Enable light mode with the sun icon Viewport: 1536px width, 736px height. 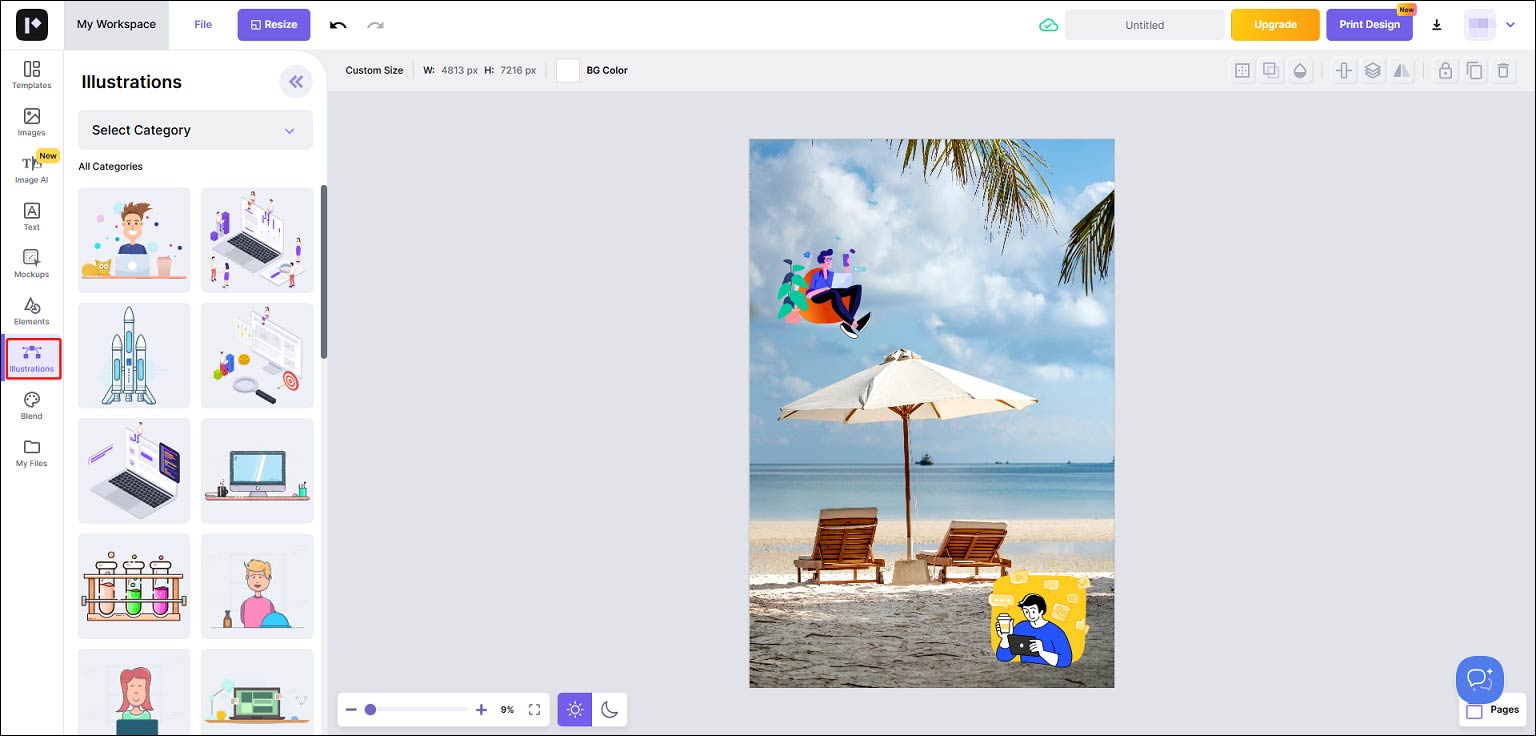pos(574,709)
